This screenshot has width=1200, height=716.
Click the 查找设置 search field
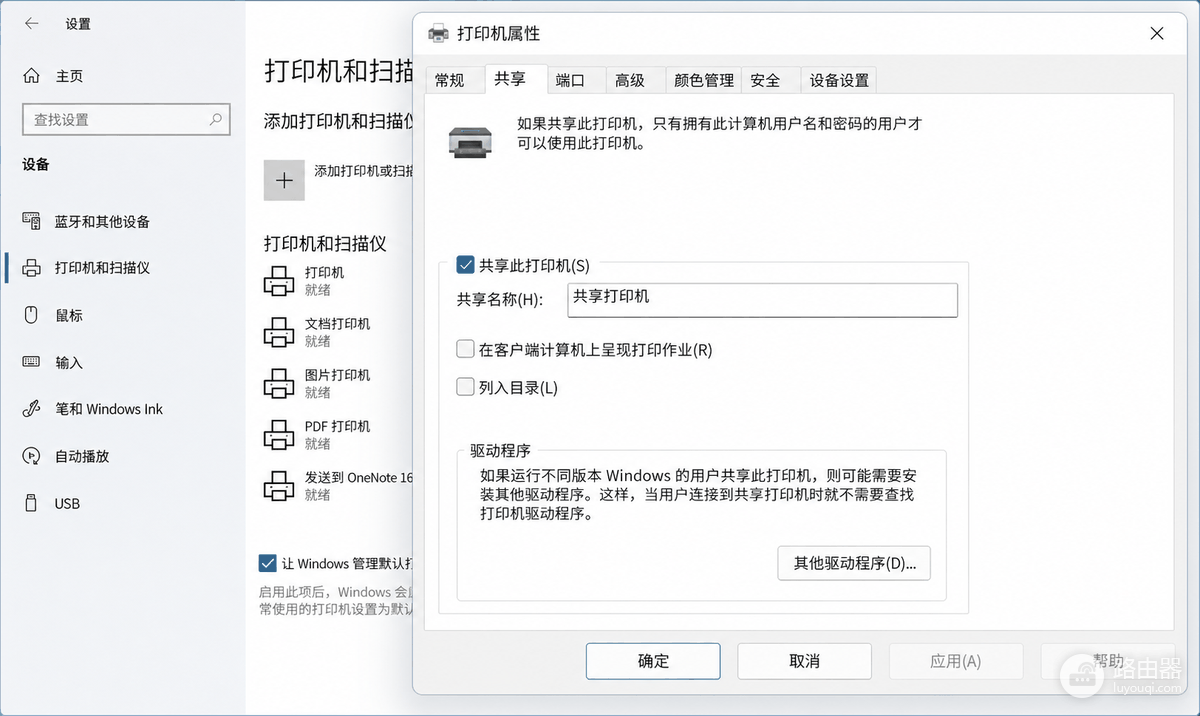click(126, 119)
